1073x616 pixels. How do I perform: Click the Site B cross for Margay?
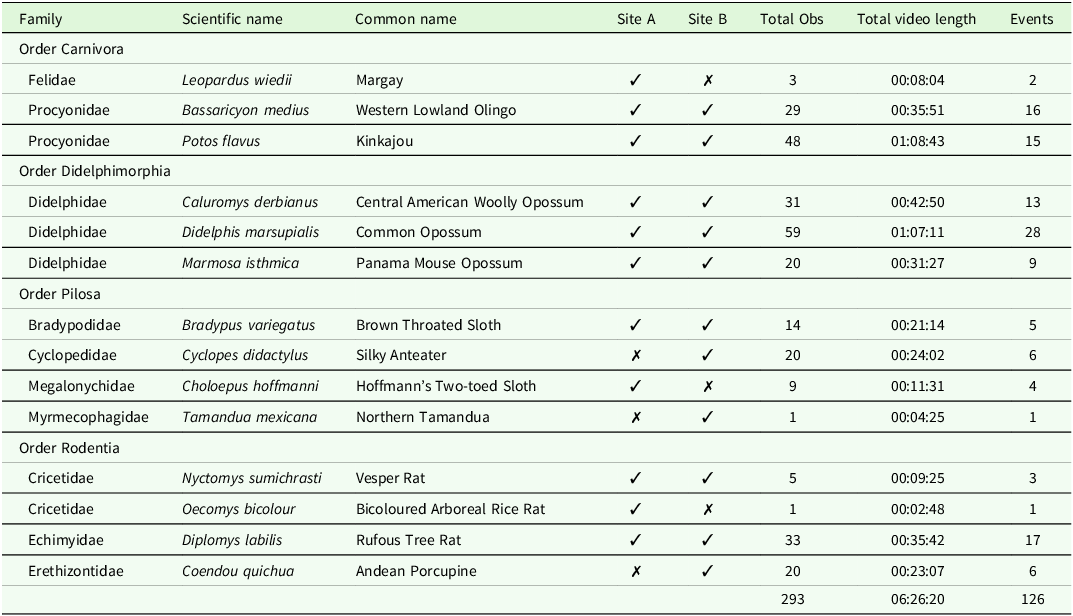[x=707, y=80]
